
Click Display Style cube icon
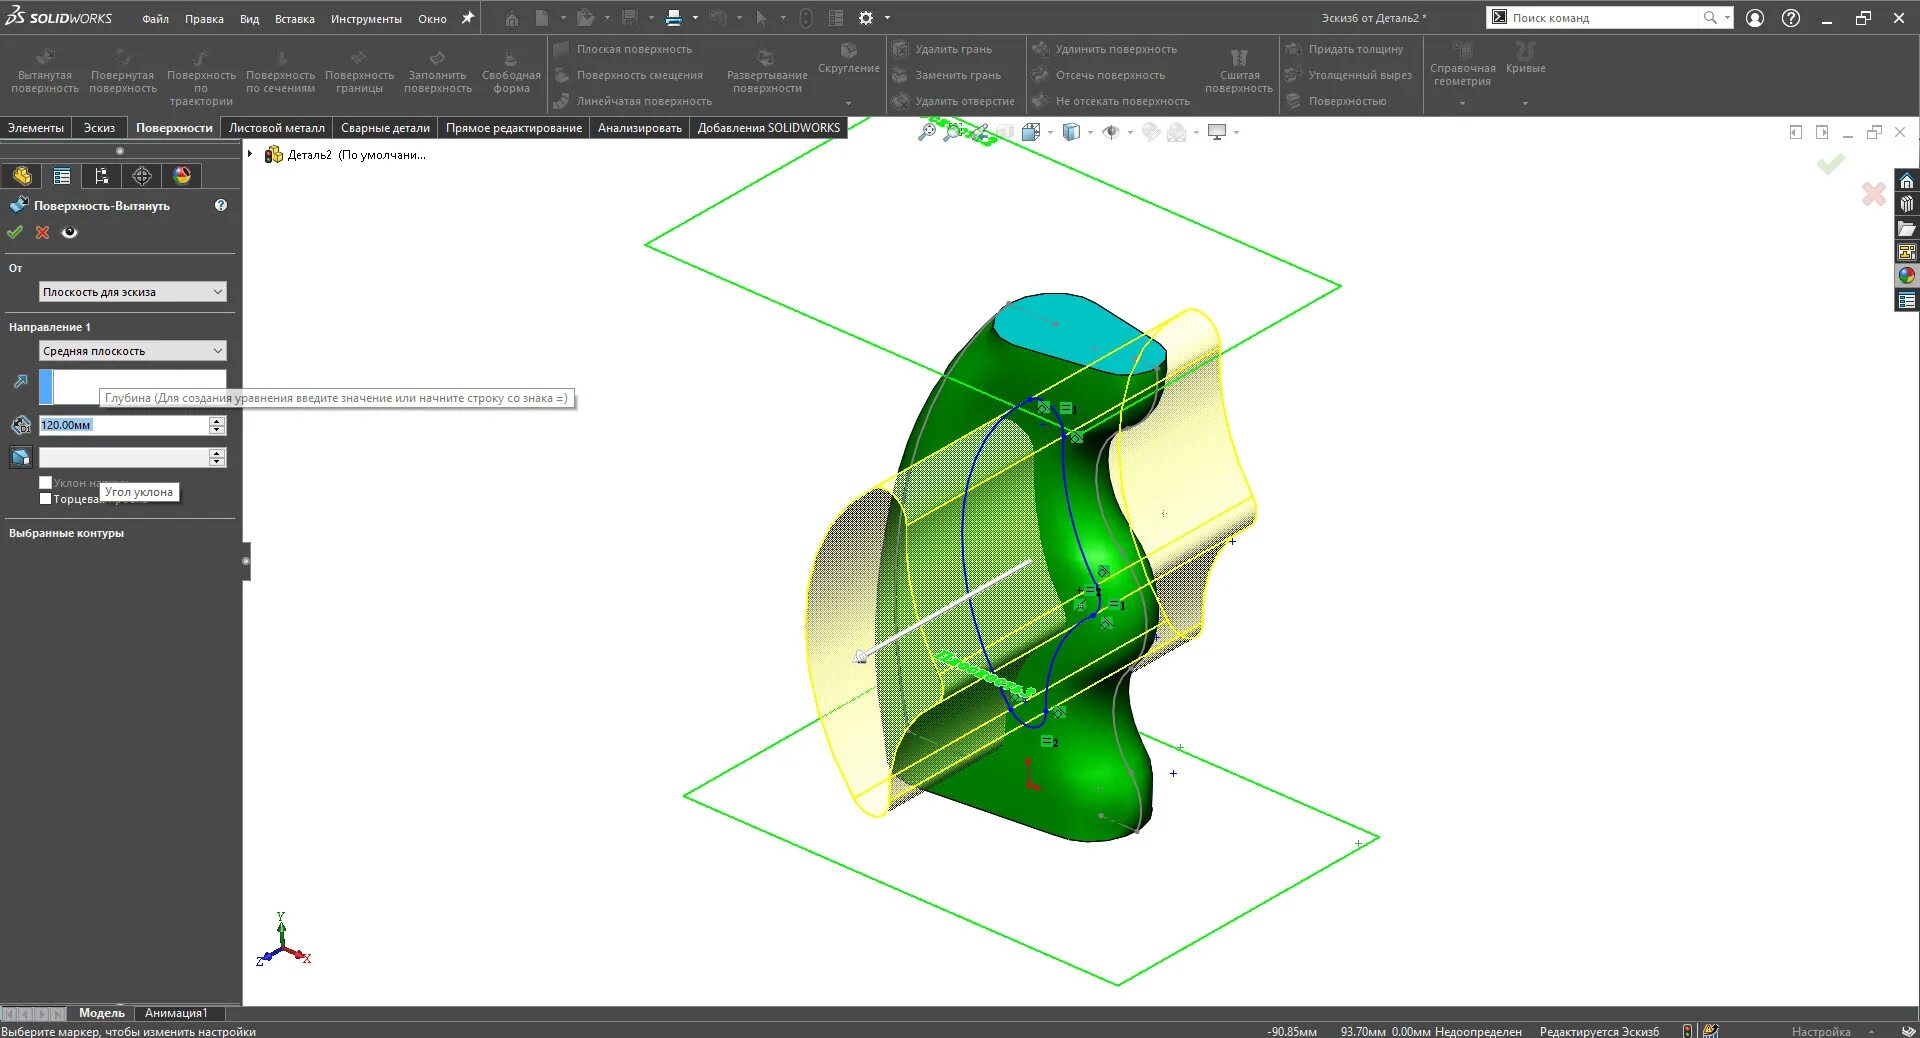pyautogui.click(x=1071, y=132)
